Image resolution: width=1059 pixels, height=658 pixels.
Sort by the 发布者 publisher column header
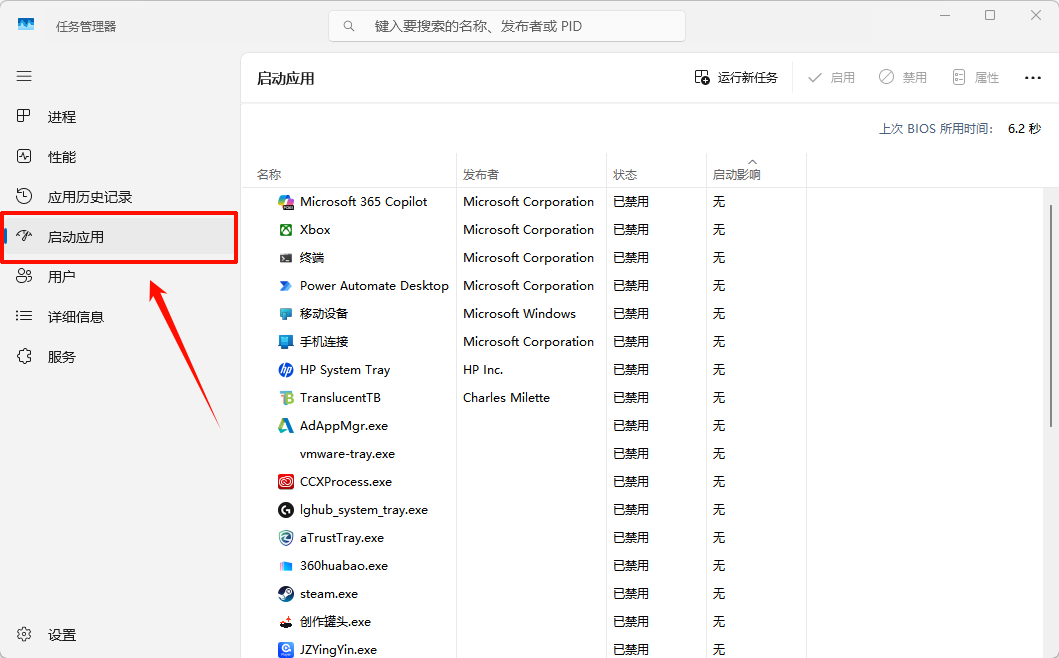(x=481, y=174)
